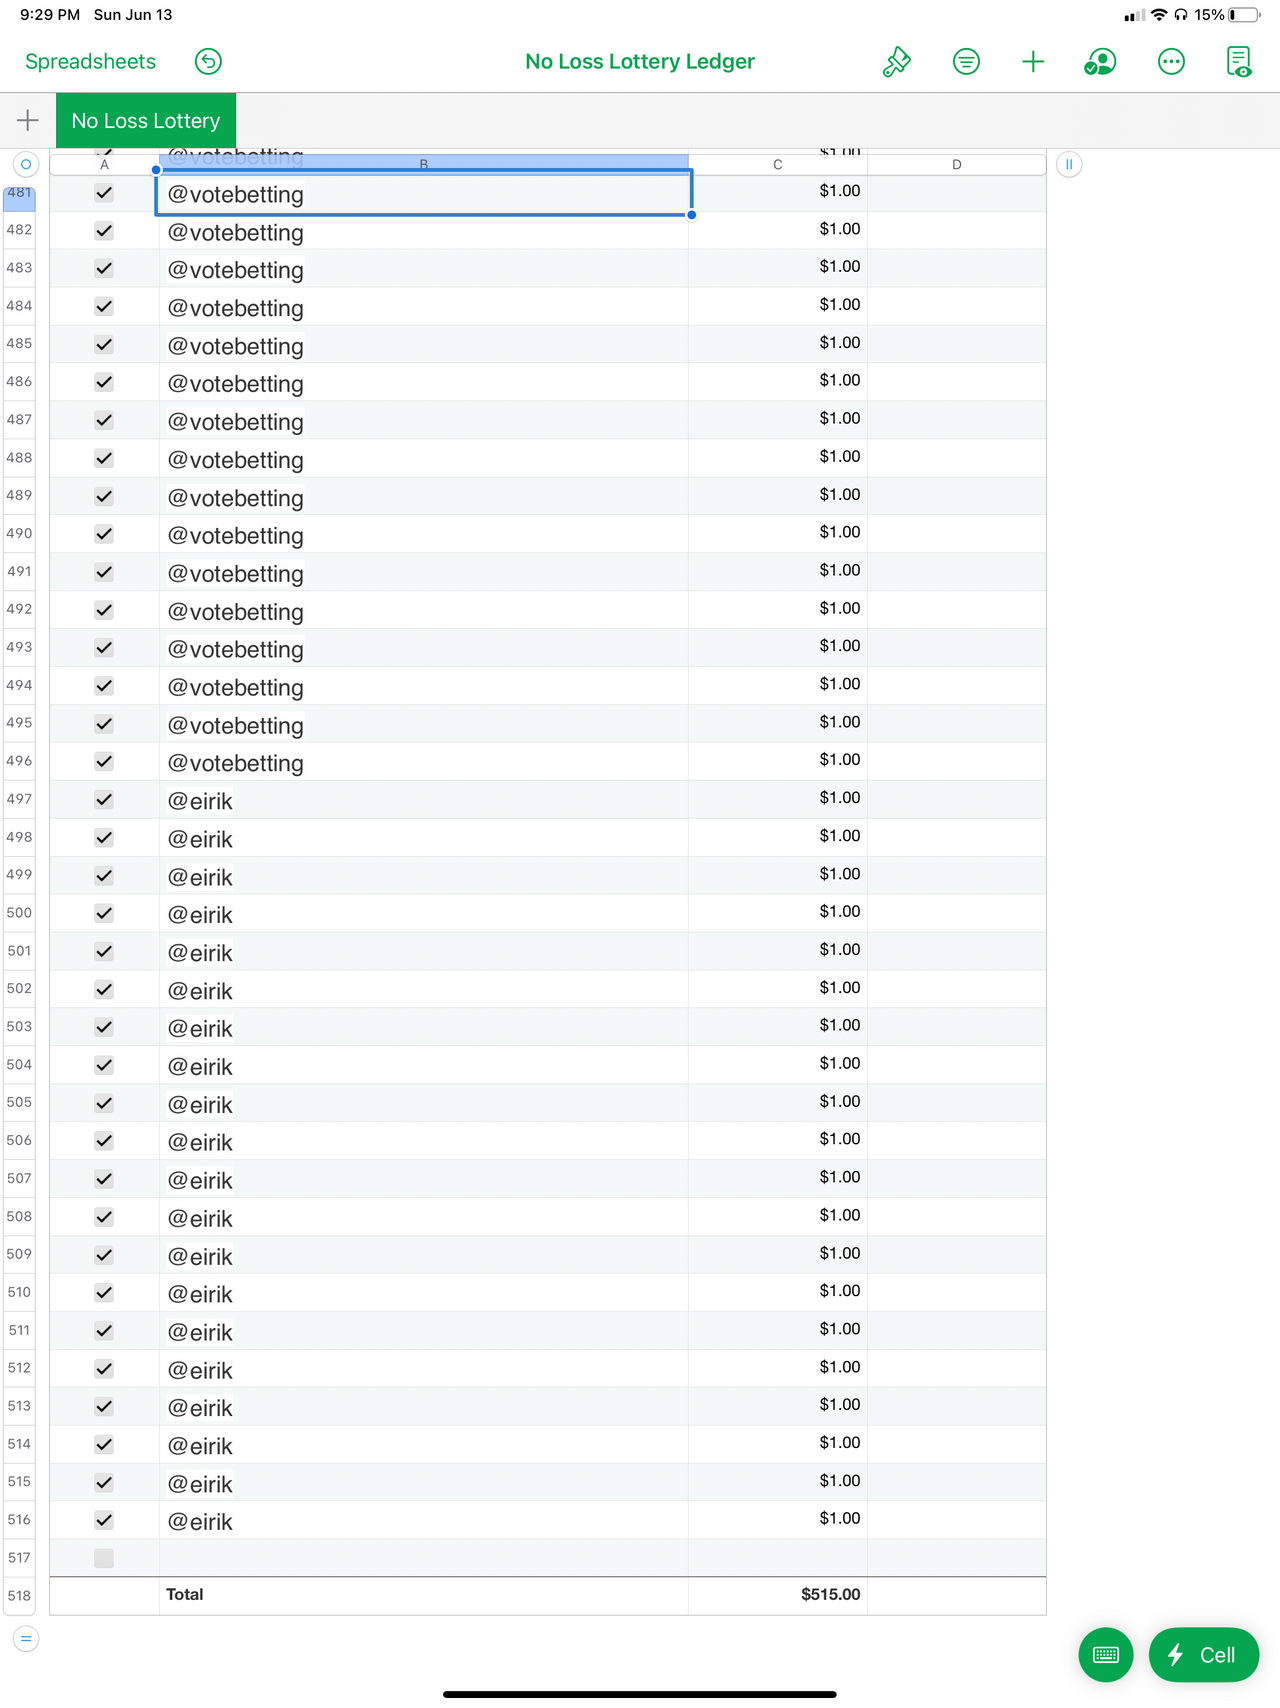The image size is (1280, 1708).
Task: Toggle the checkbox in row 490
Action: point(104,534)
